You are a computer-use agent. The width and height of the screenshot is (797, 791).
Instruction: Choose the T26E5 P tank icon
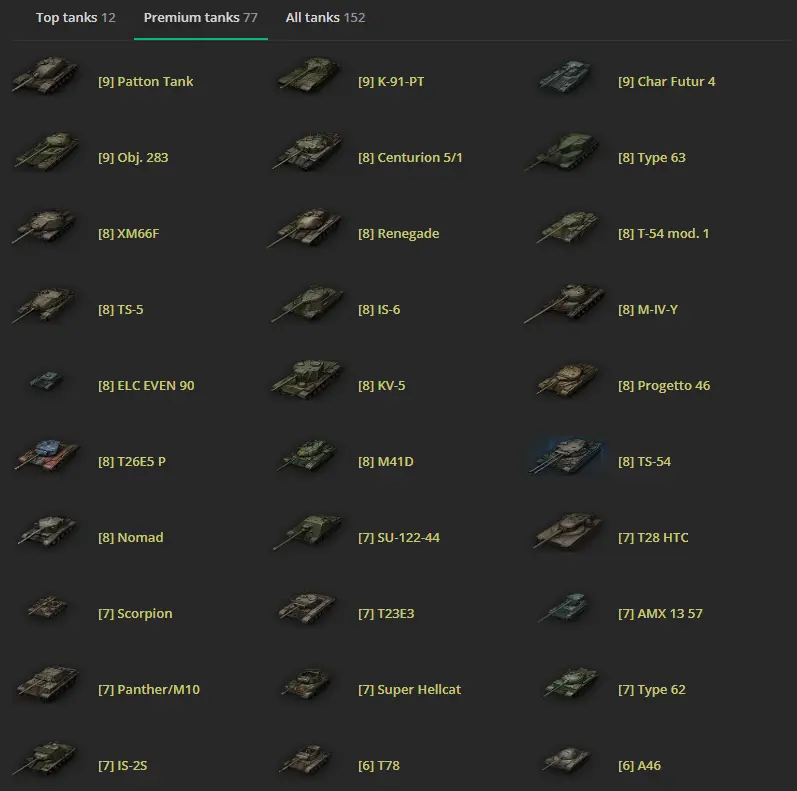pos(46,457)
